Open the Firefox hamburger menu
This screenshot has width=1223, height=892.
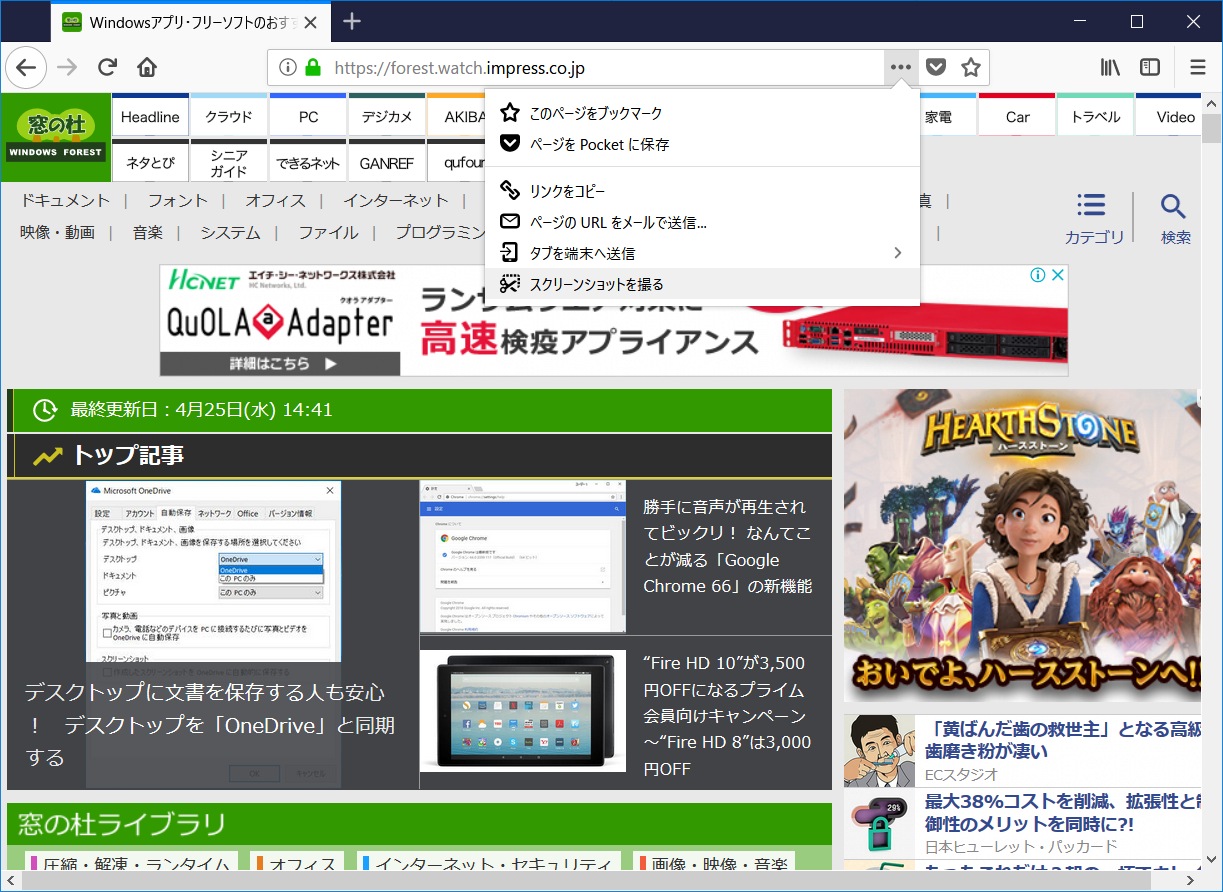tap(1197, 67)
